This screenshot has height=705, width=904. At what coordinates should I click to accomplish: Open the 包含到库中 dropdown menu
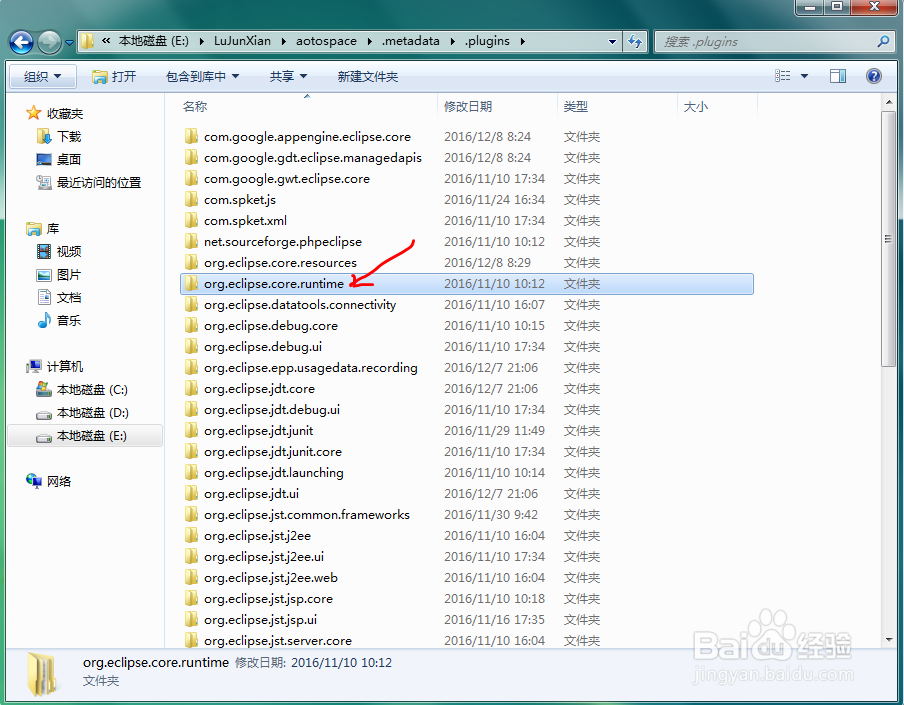click(202, 77)
